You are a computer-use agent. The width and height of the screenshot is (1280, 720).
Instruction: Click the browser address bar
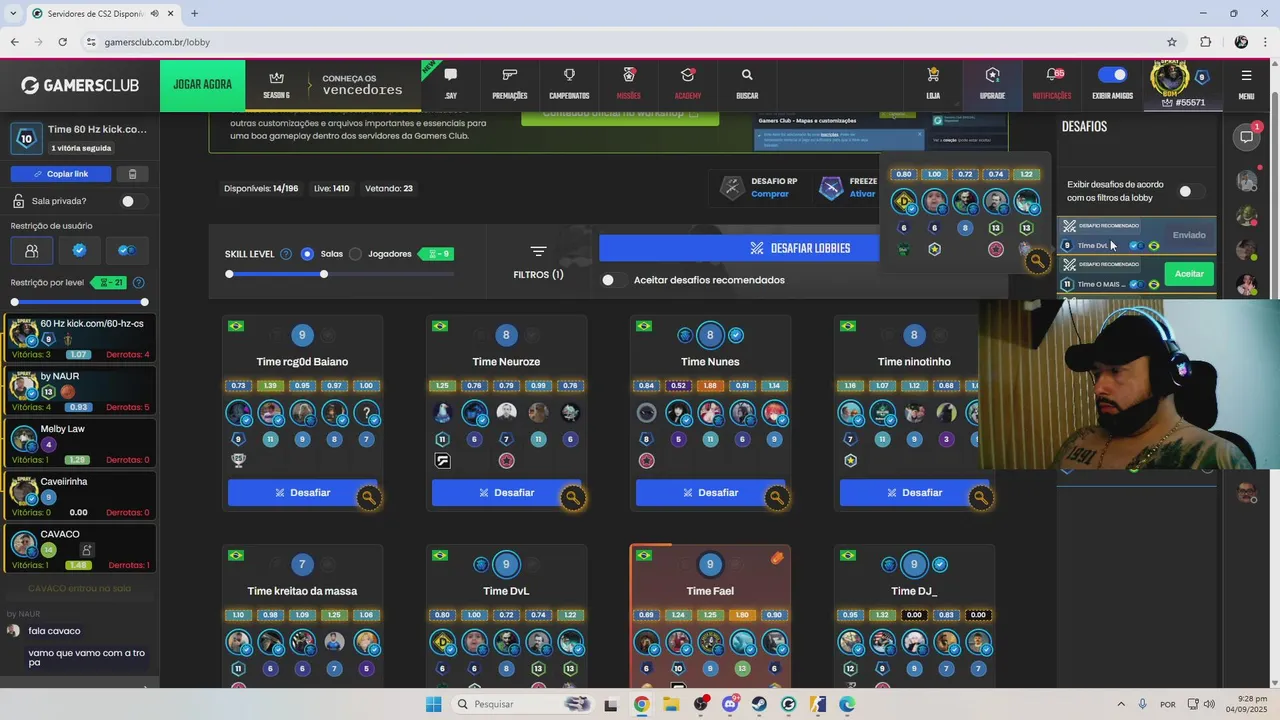(x=620, y=42)
